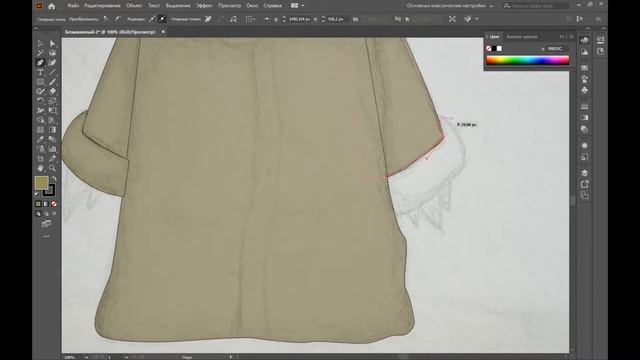Reset to default fill and stroke

pyautogui.click(x=38, y=195)
